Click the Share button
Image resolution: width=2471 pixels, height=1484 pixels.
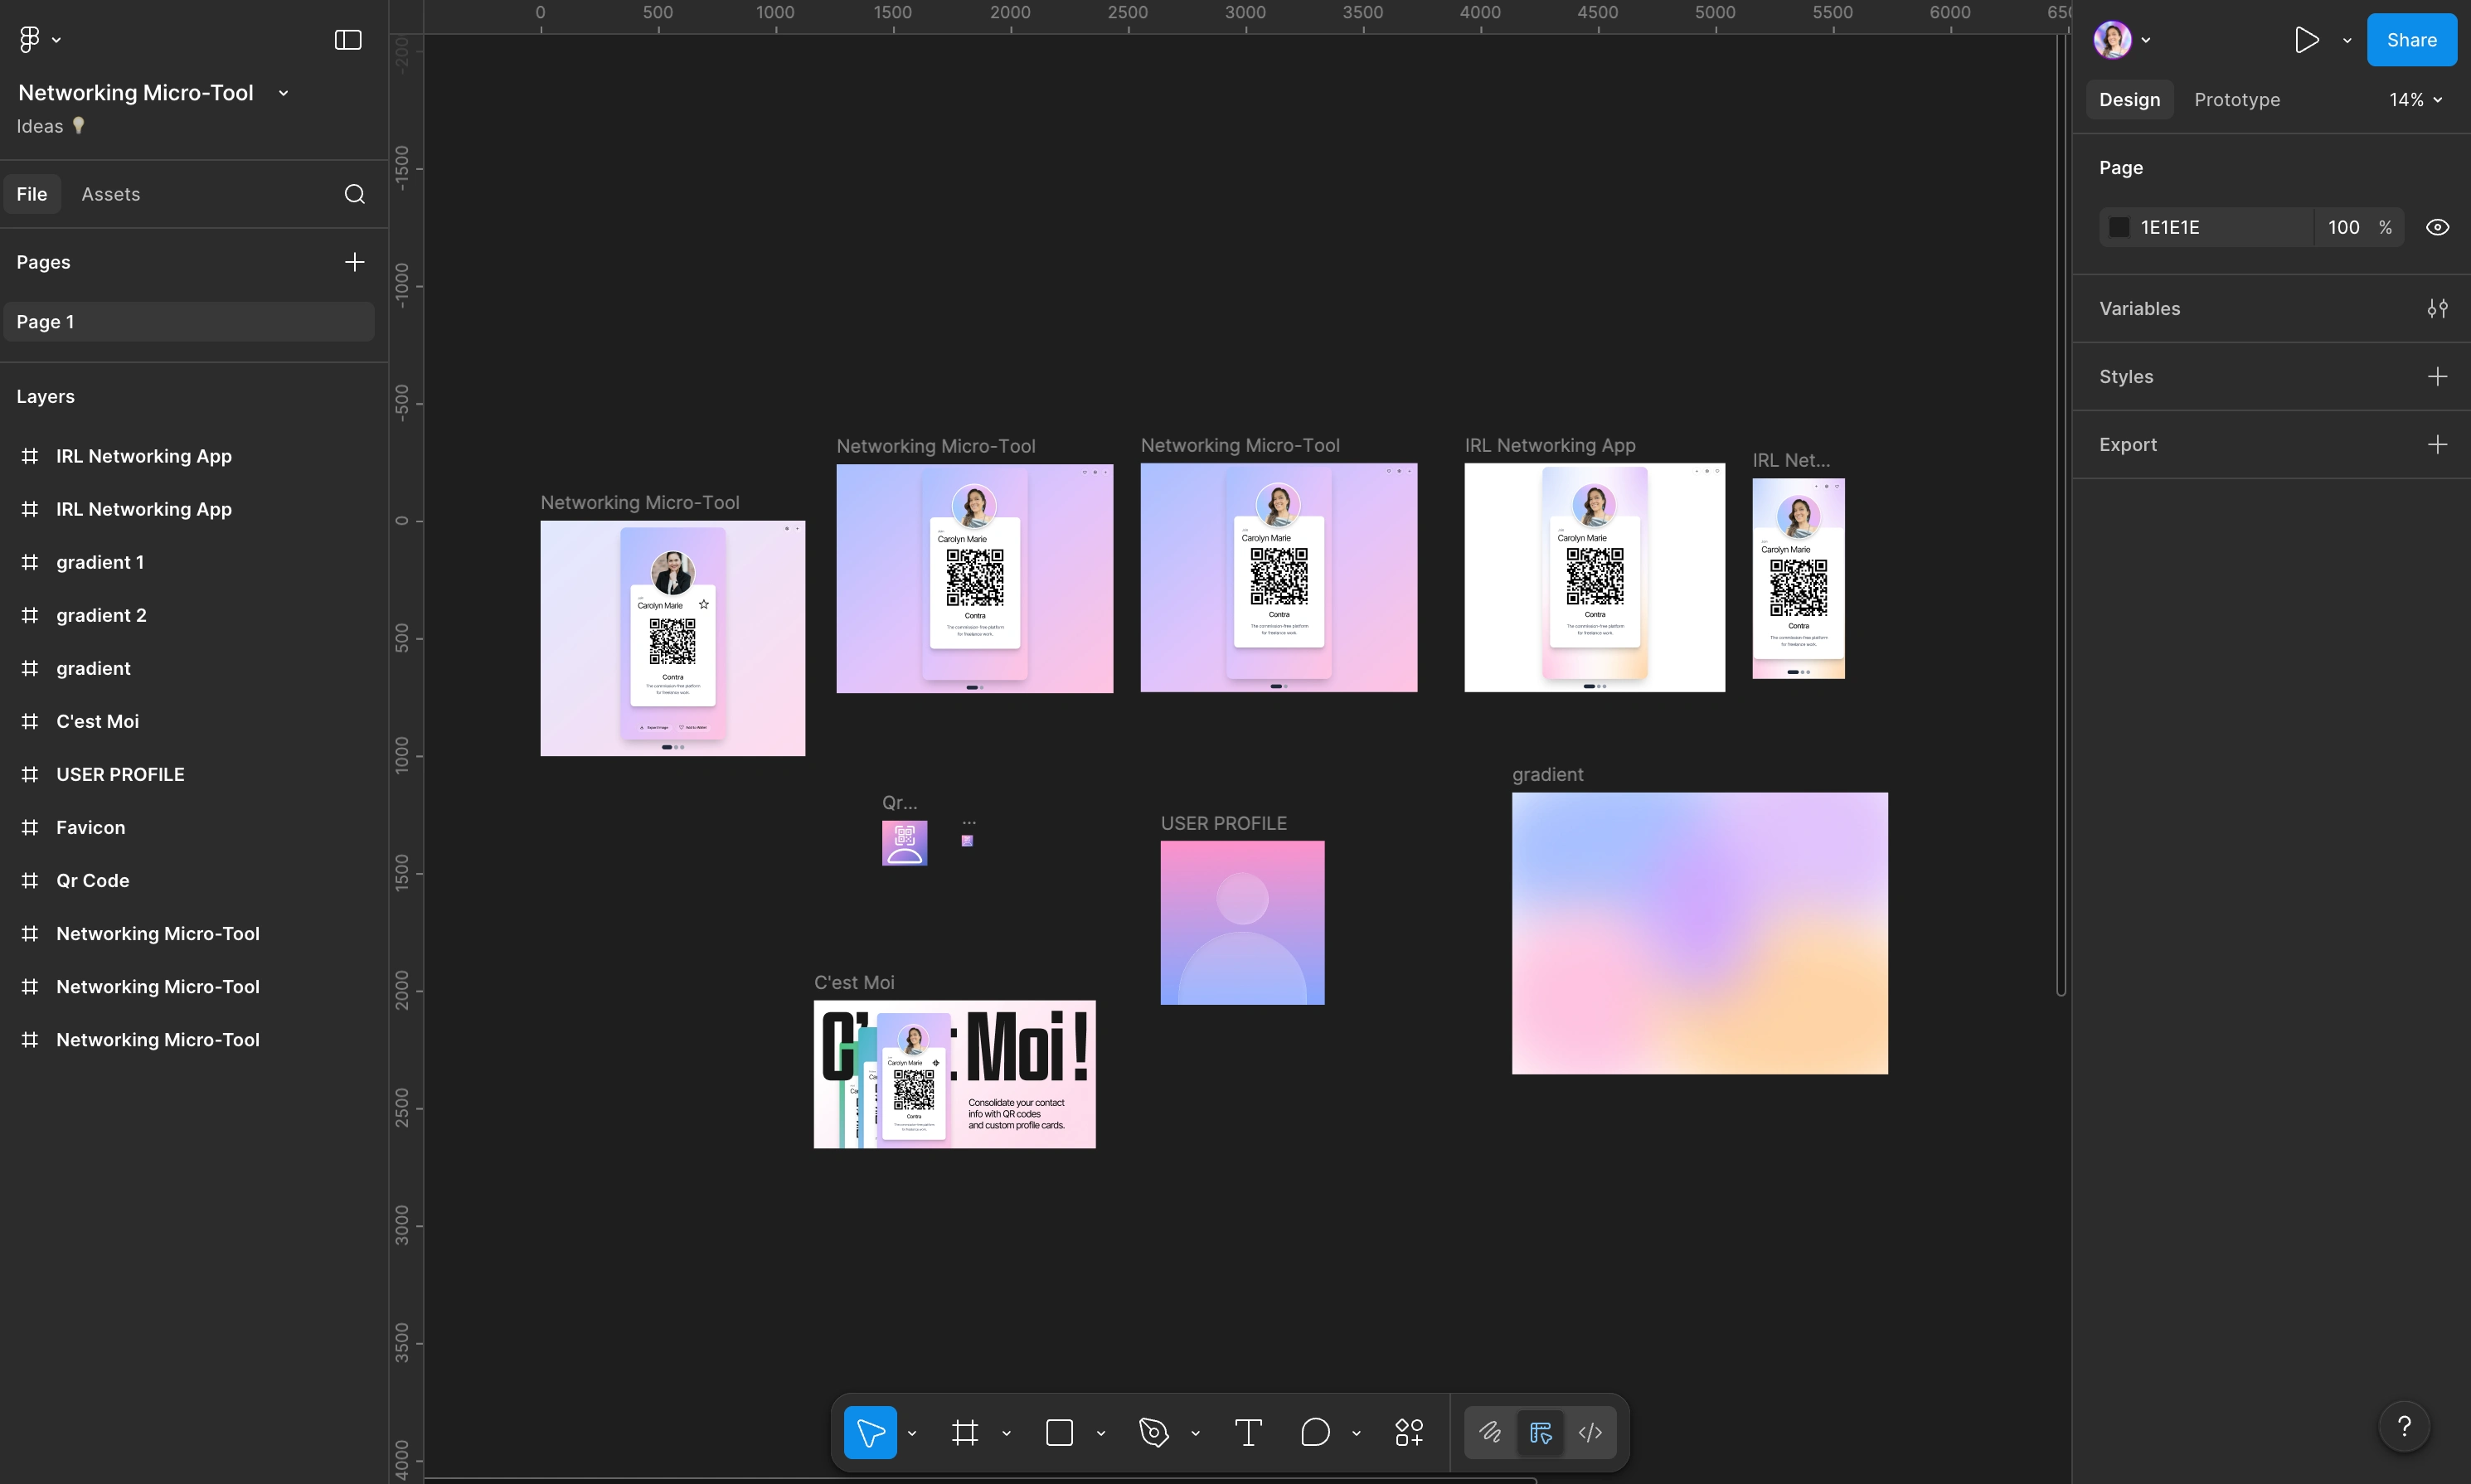(x=2410, y=40)
